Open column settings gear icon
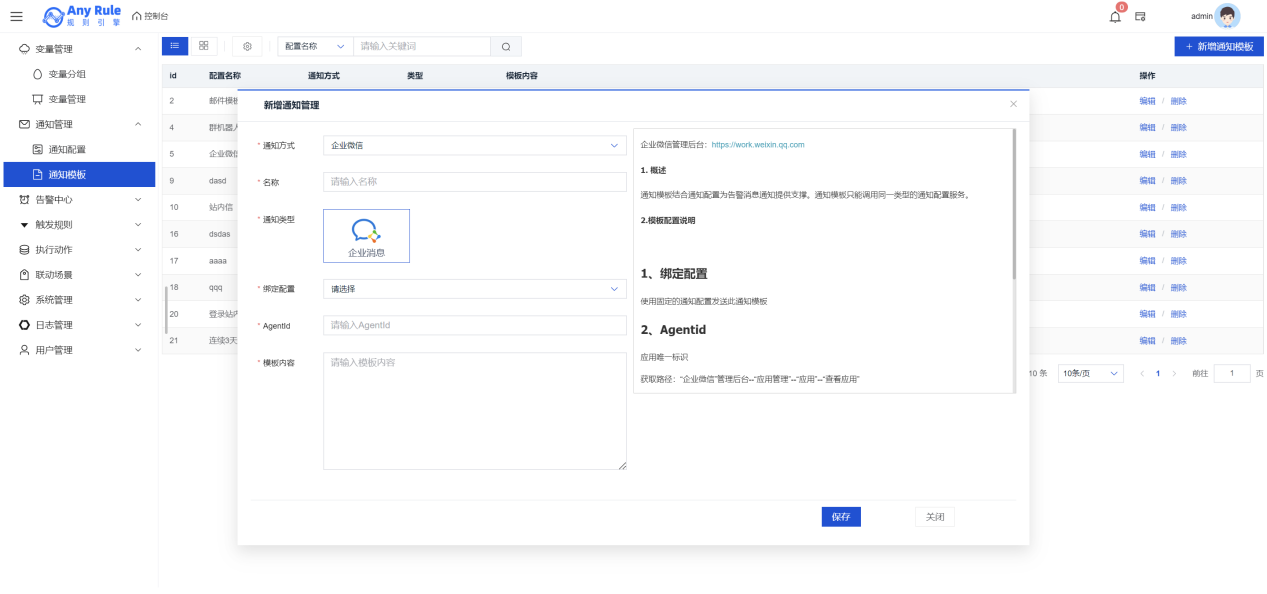The height and width of the screenshot is (594, 1267). tap(247, 46)
